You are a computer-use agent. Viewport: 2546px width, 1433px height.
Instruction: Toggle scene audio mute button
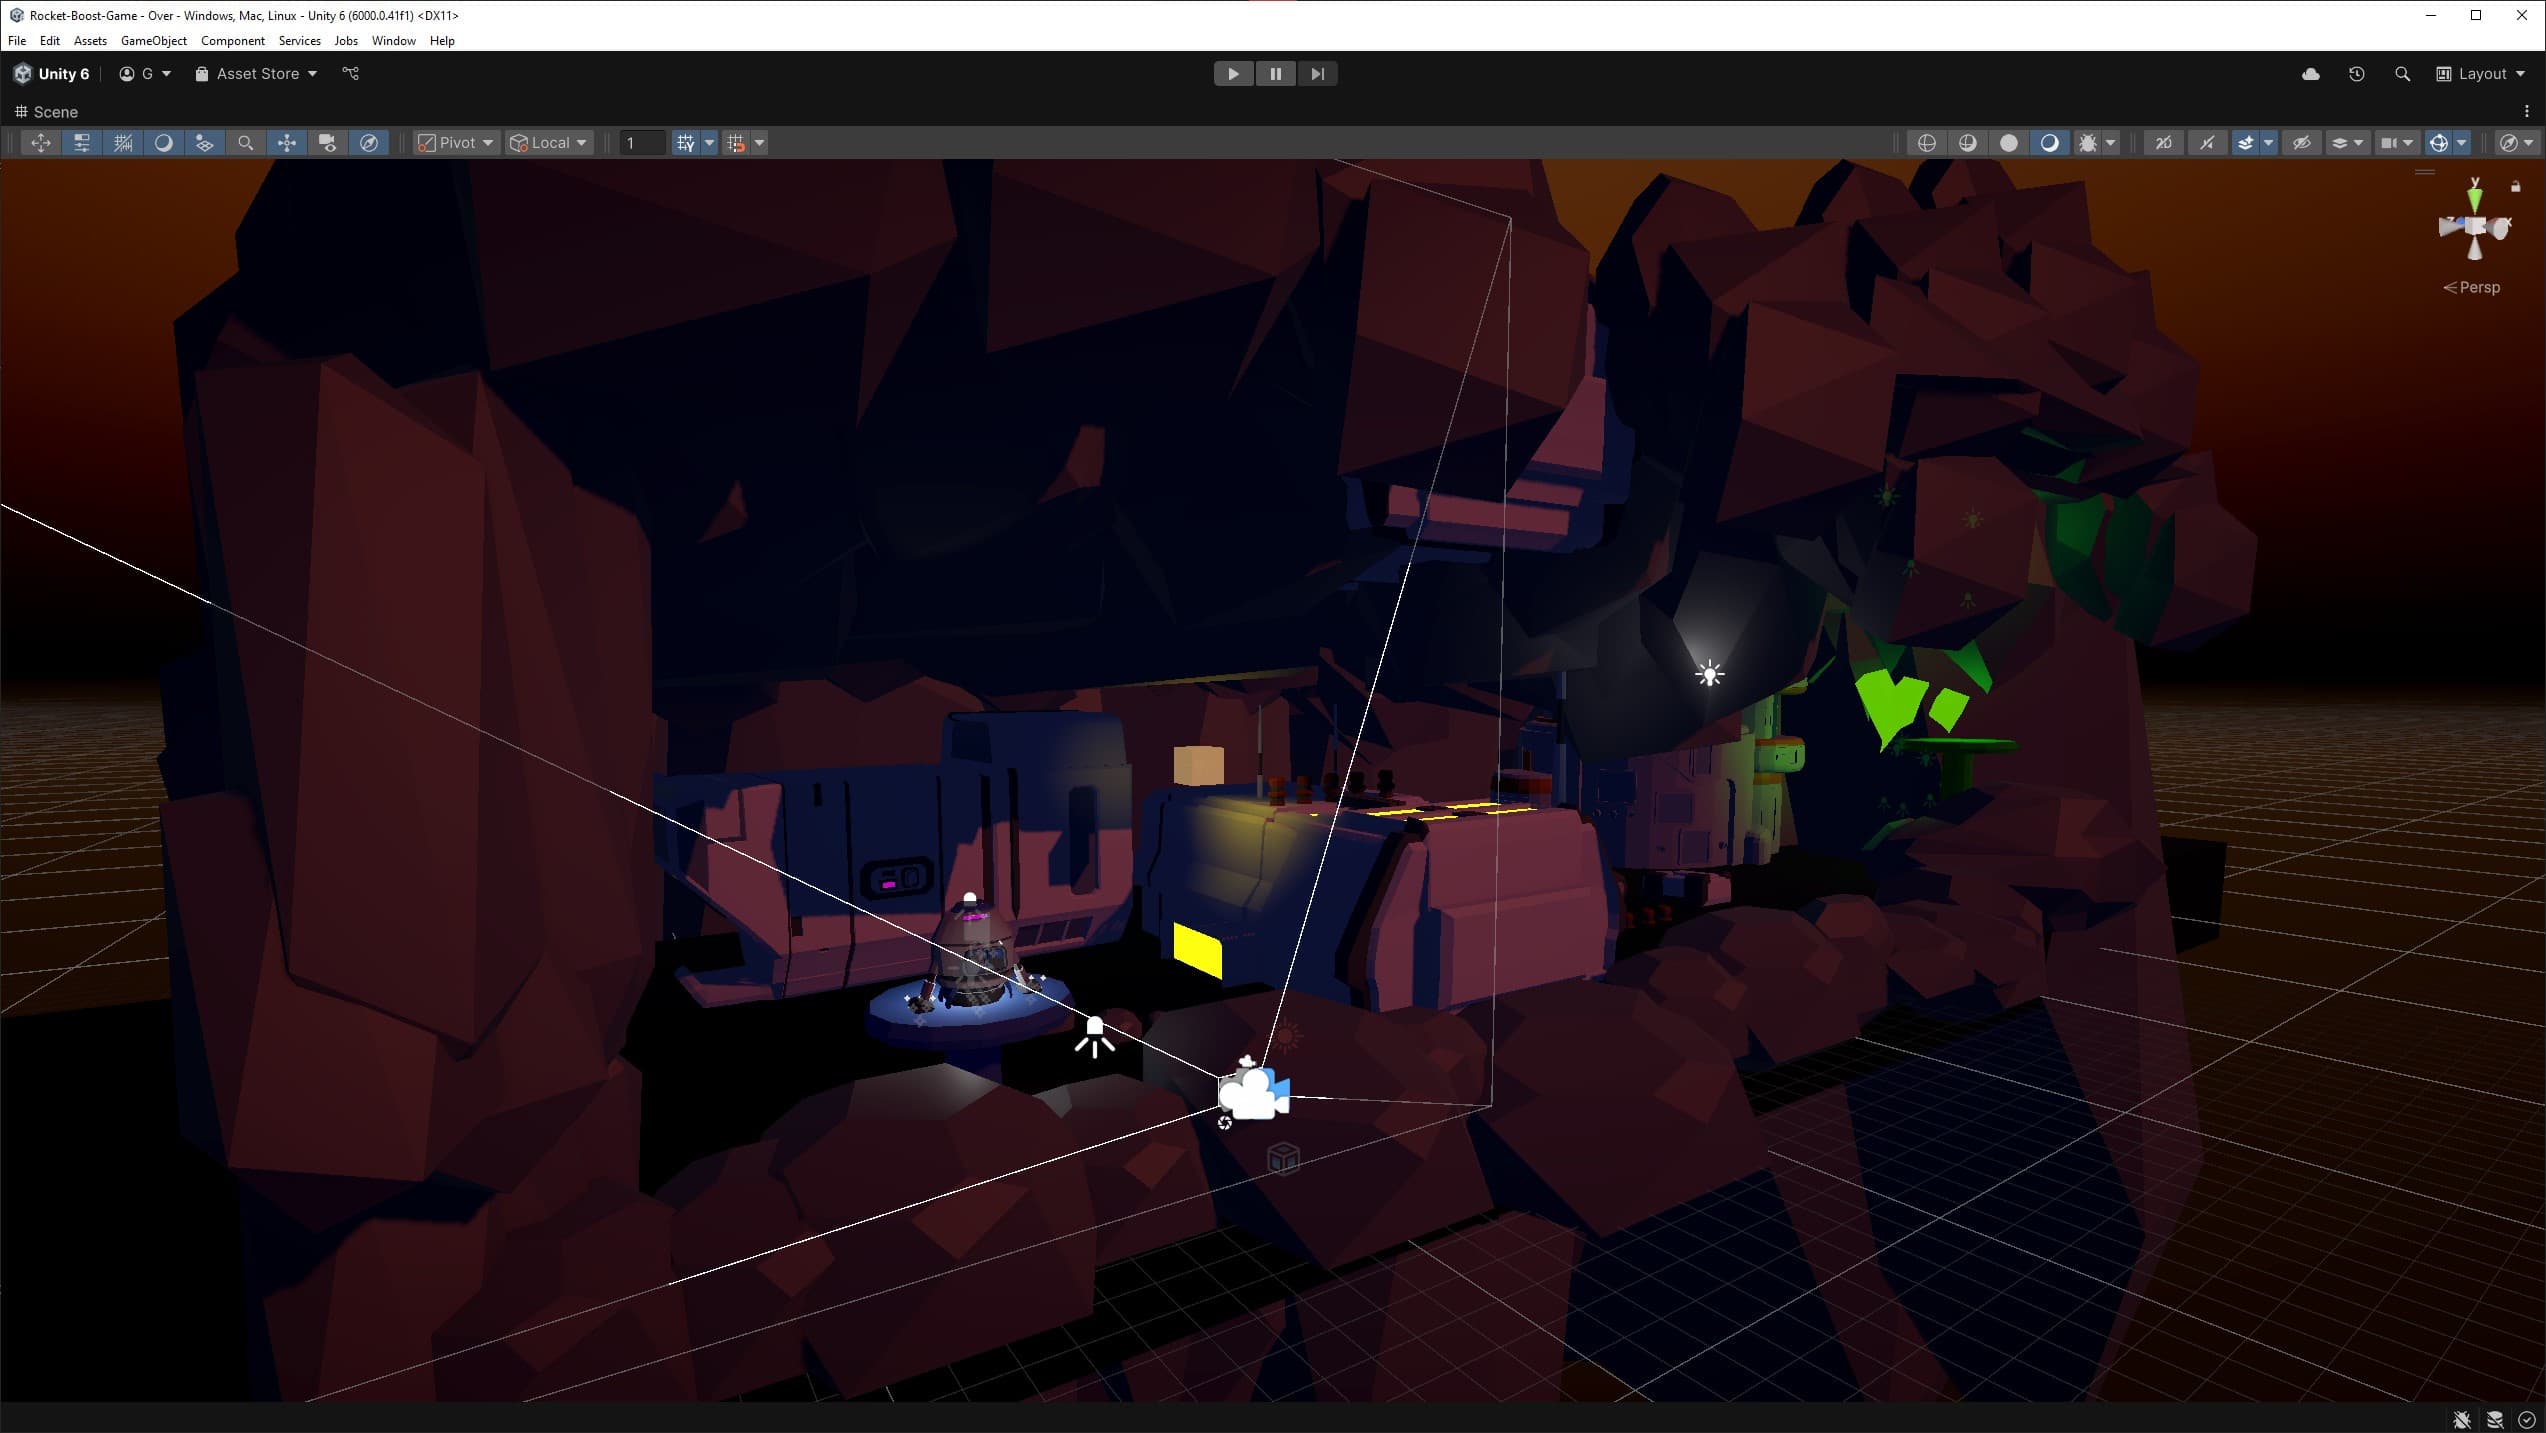(x=2206, y=143)
